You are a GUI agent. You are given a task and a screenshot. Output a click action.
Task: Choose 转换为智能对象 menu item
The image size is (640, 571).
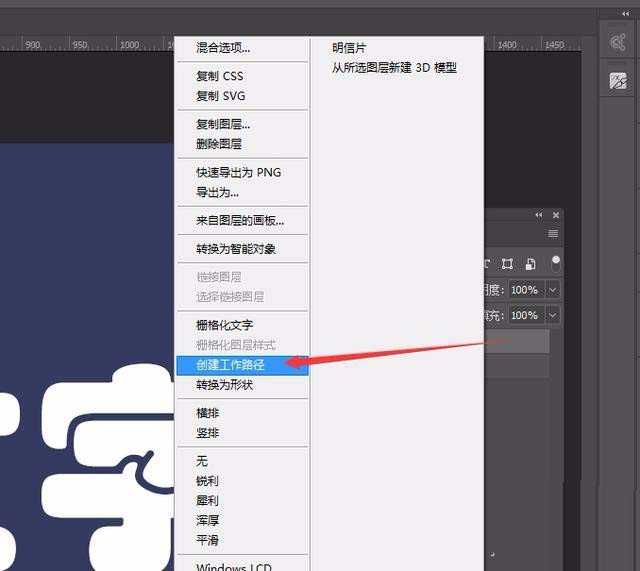tap(236, 248)
